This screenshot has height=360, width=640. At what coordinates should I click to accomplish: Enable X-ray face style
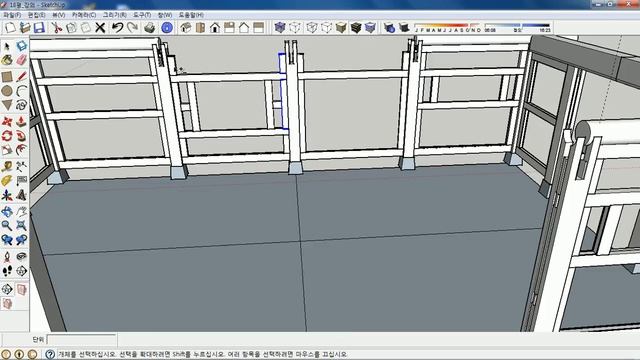pos(280,28)
